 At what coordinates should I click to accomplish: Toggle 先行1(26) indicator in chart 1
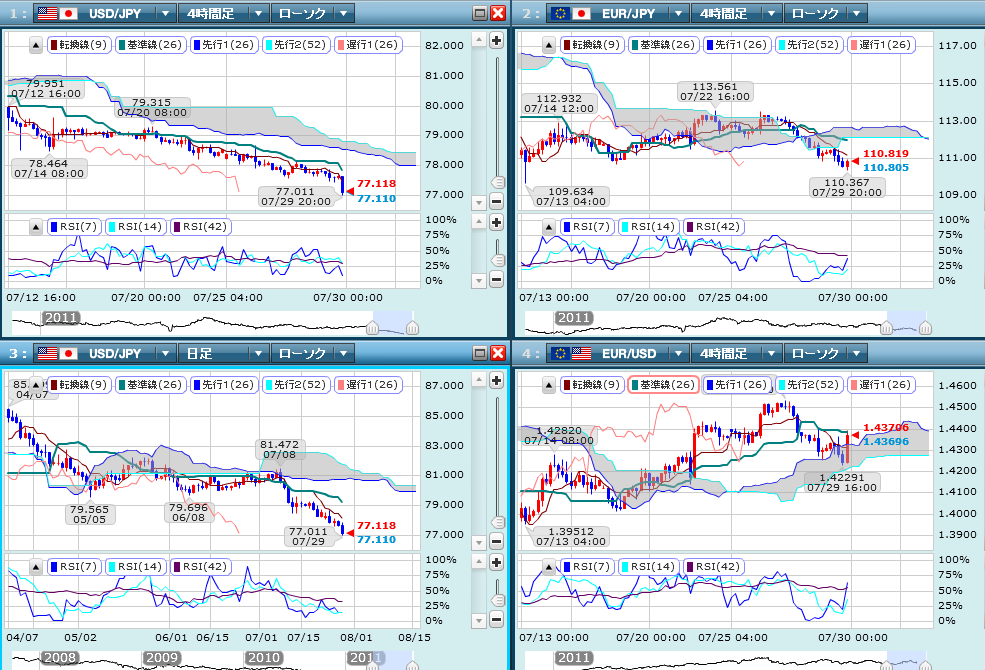224,45
